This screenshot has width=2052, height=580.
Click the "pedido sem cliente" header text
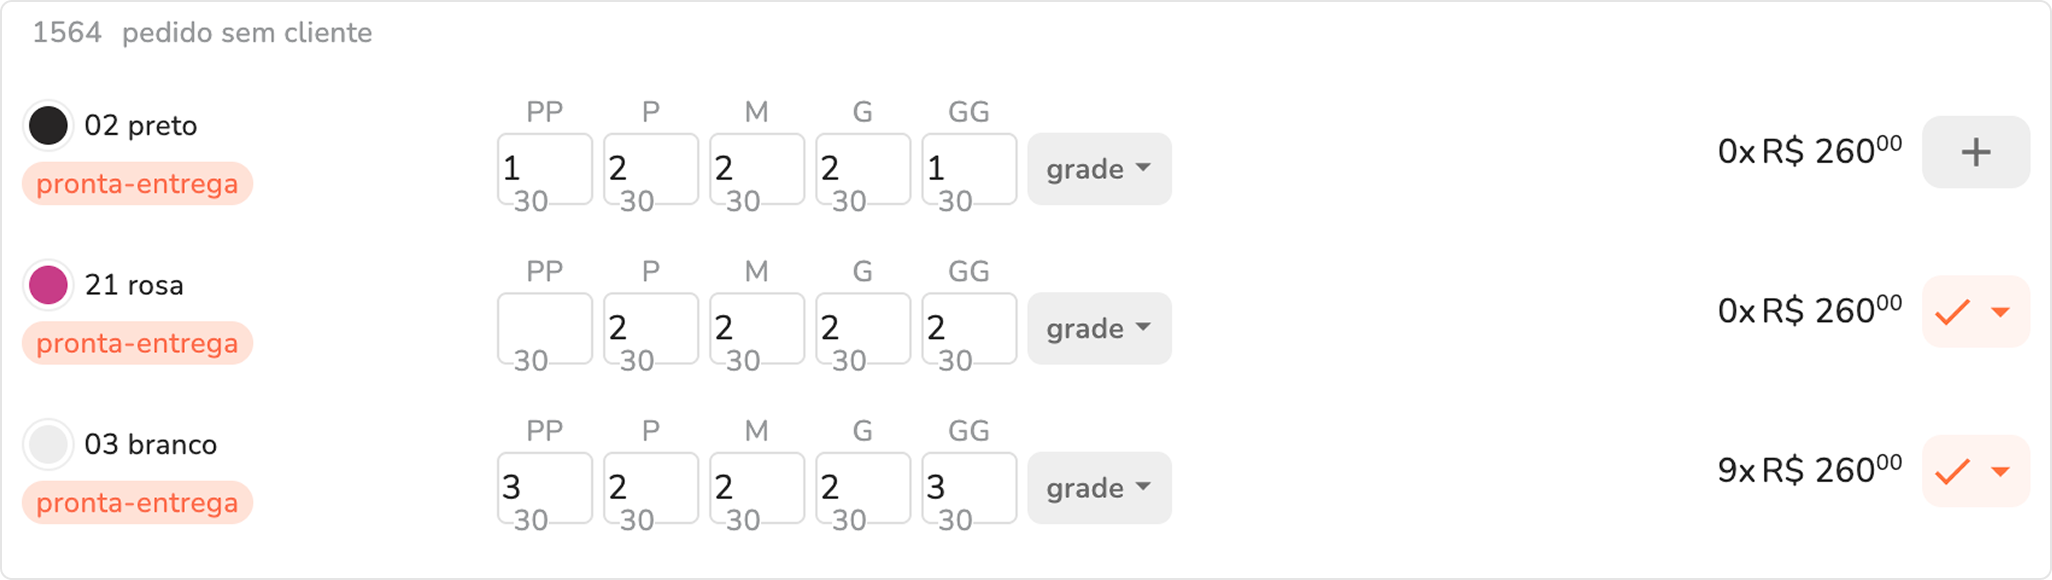tap(247, 33)
